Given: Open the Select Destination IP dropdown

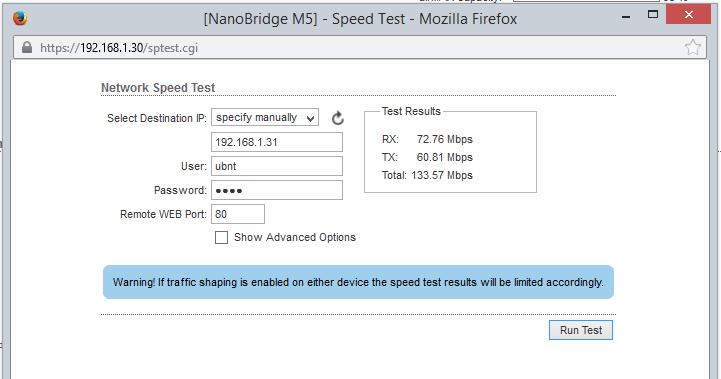Looking at the screenshot, I should click(265, 117).
